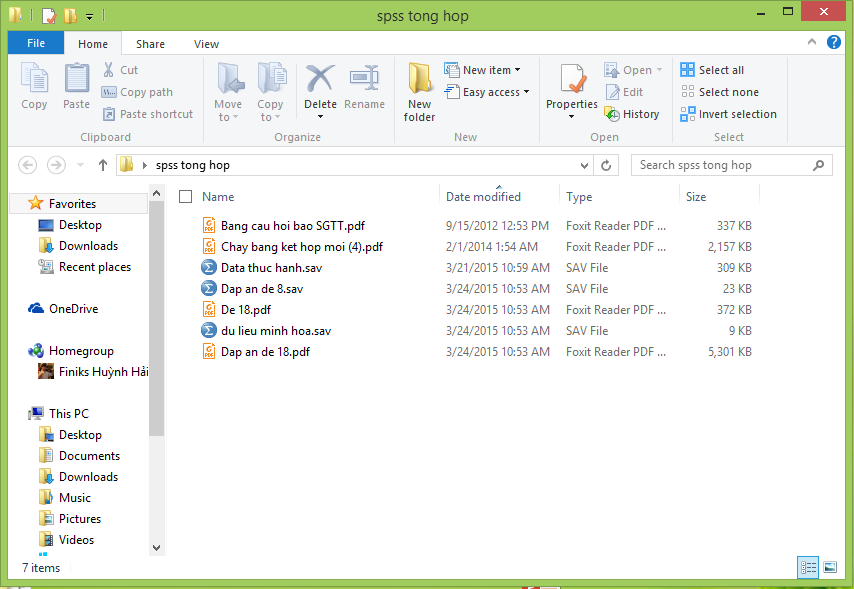Click Select all in ribbon
This screenshot has height=589, width=854.
[x=712, y=70]
